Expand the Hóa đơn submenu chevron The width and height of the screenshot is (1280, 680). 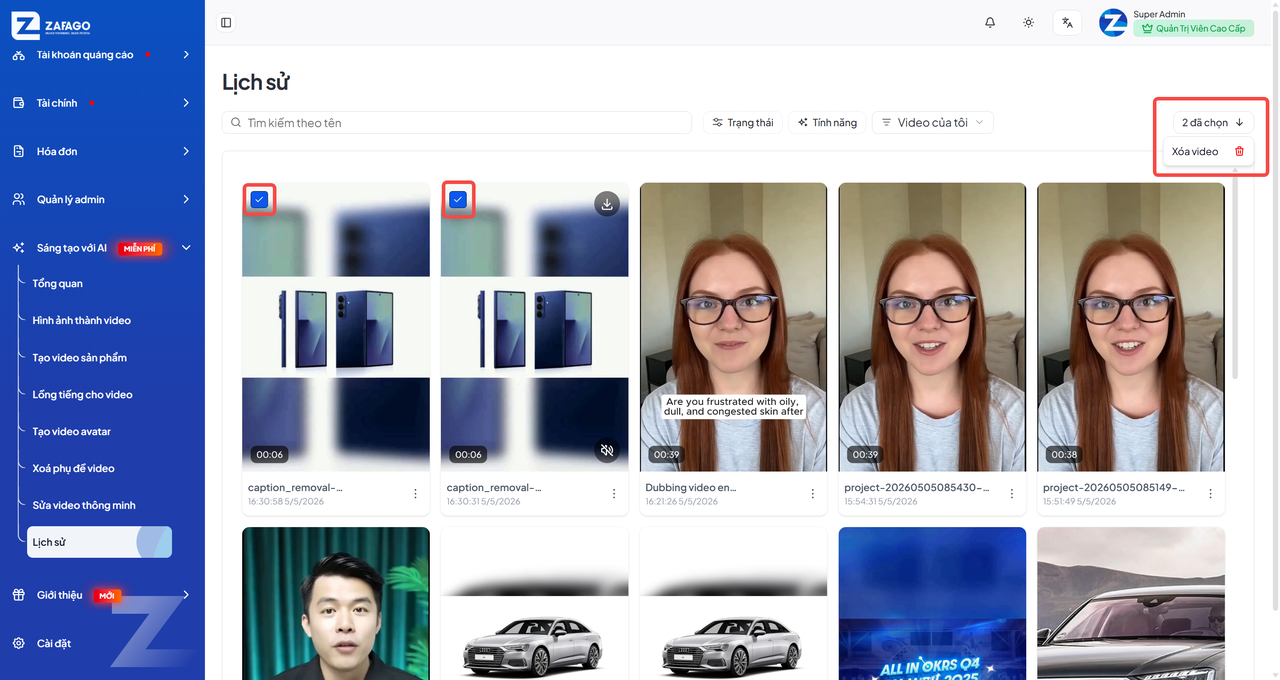tap(186, 151)
